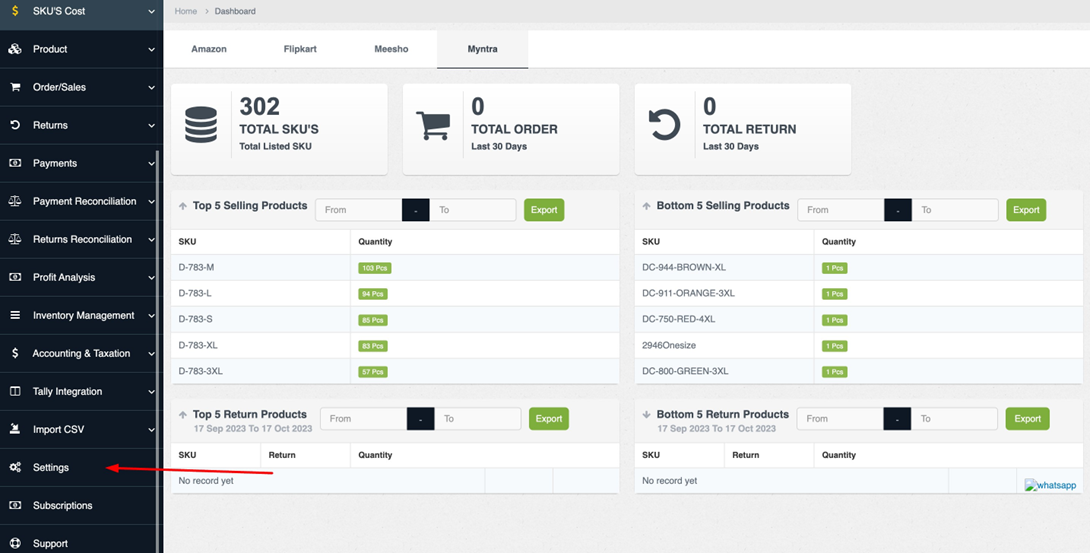Expand the Import CSV chevron
1090x553 pixels.
pos(152,429)
